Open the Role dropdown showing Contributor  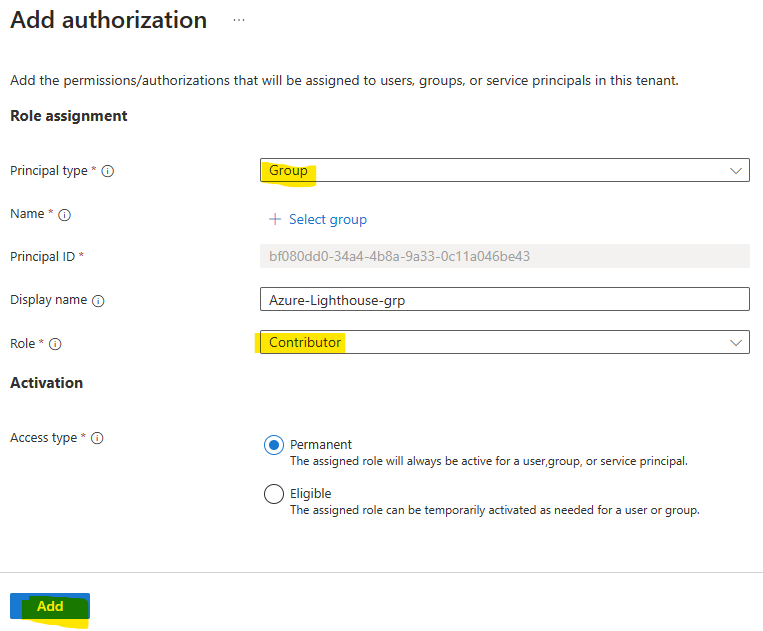(x=505, y=342)
